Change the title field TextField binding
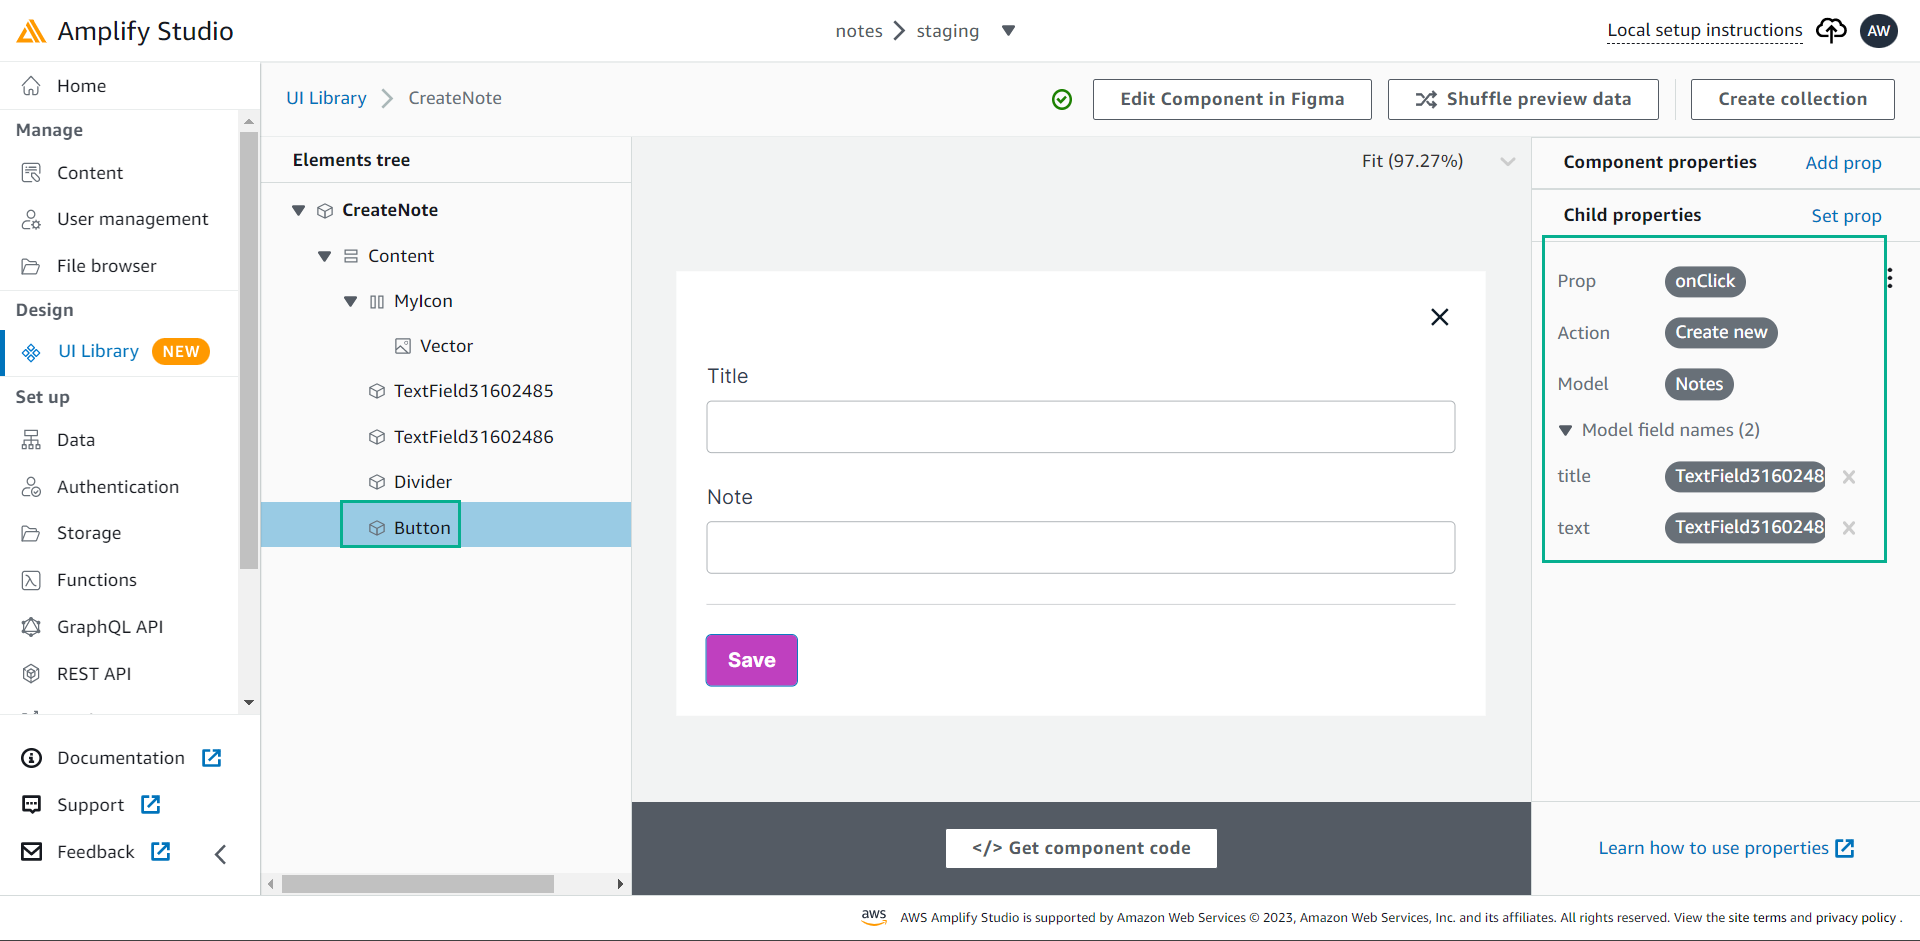1920x941 pixels. point(1745,477)
